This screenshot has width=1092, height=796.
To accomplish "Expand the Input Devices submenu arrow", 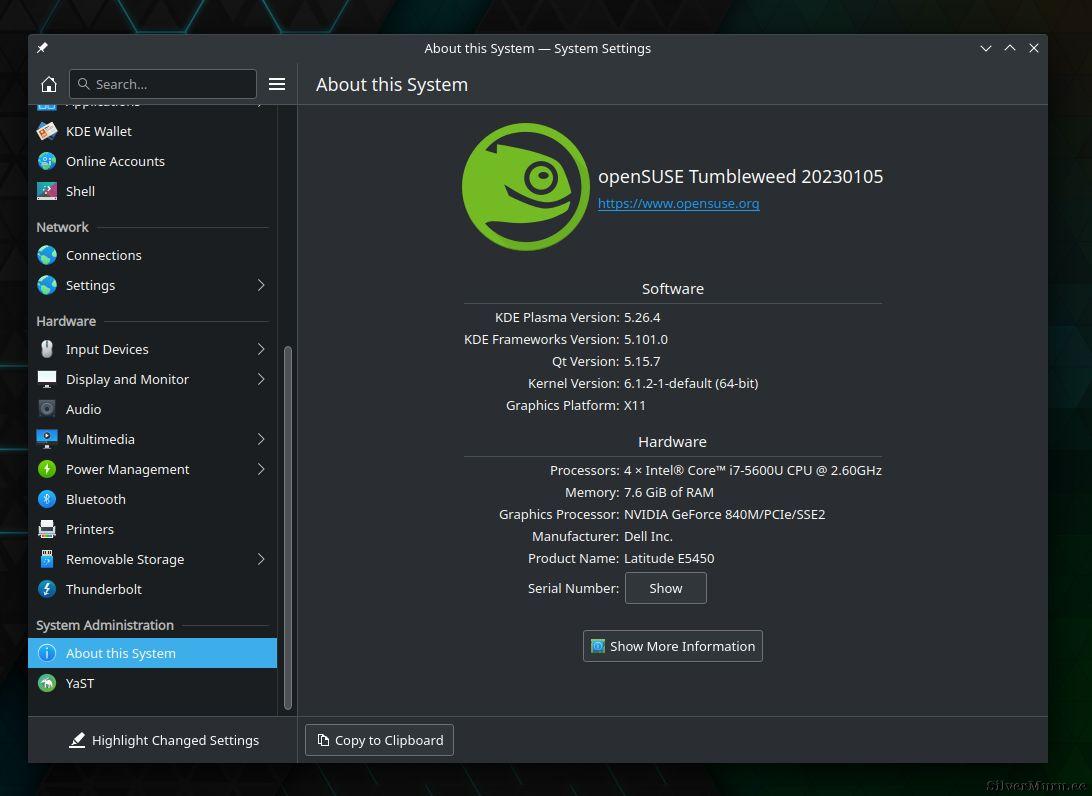I will [261, 349].
